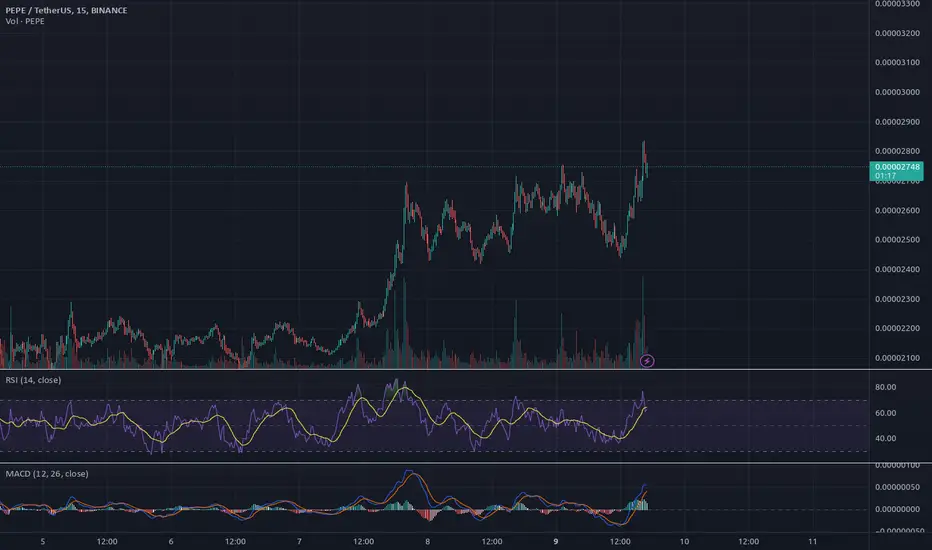
Task: Open the PEPE / TetherUS symbol title
Action: [66, 10]
